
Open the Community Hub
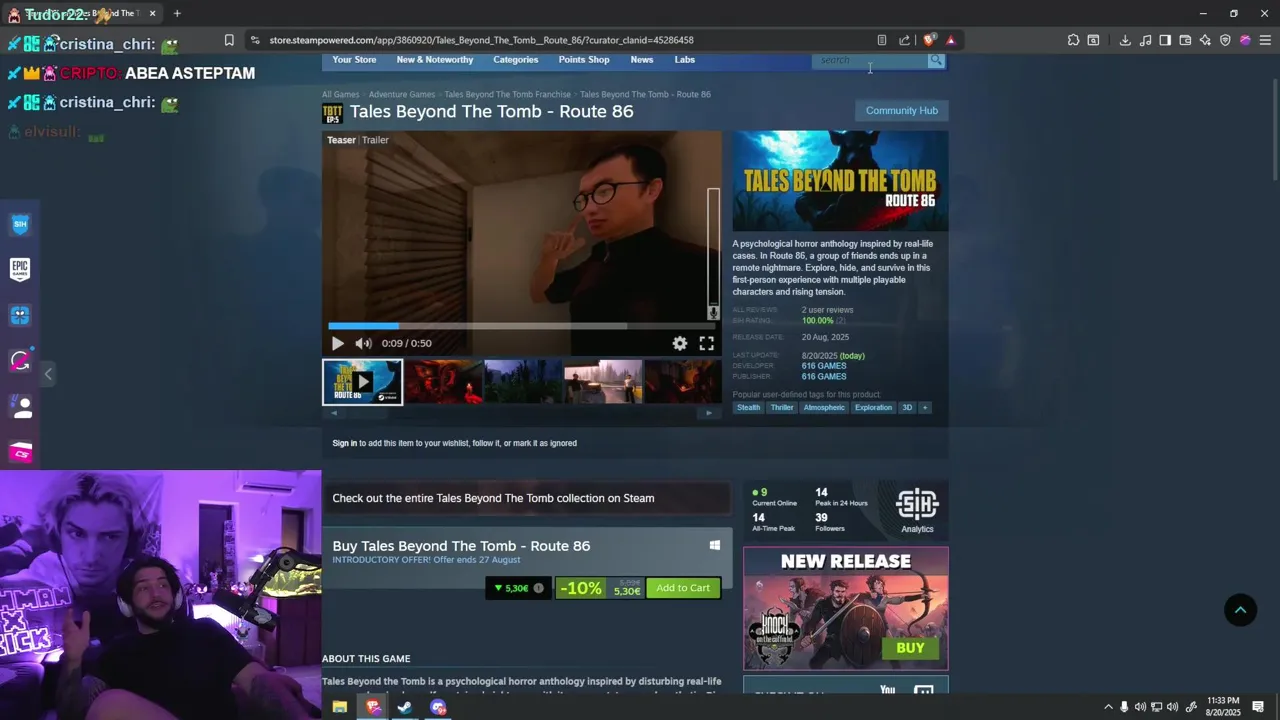click(x=902, y=111)
